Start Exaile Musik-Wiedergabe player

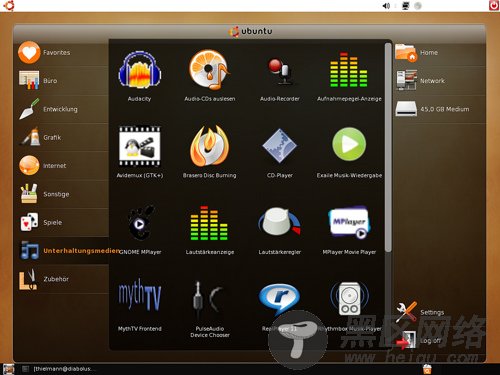point(349,144)
